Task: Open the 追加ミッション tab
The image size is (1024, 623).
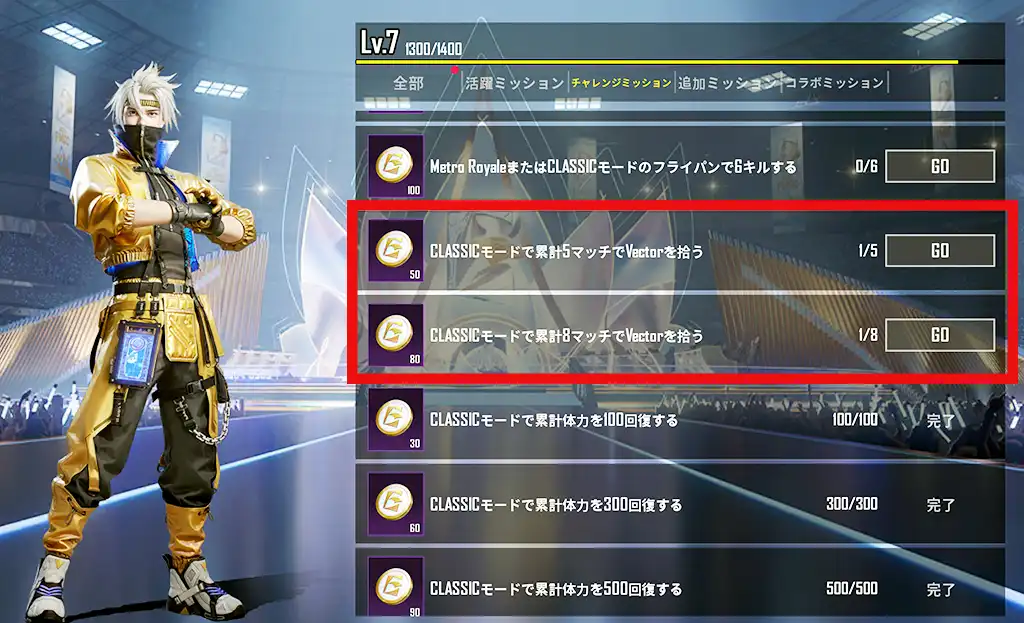Action: [726, 83]
